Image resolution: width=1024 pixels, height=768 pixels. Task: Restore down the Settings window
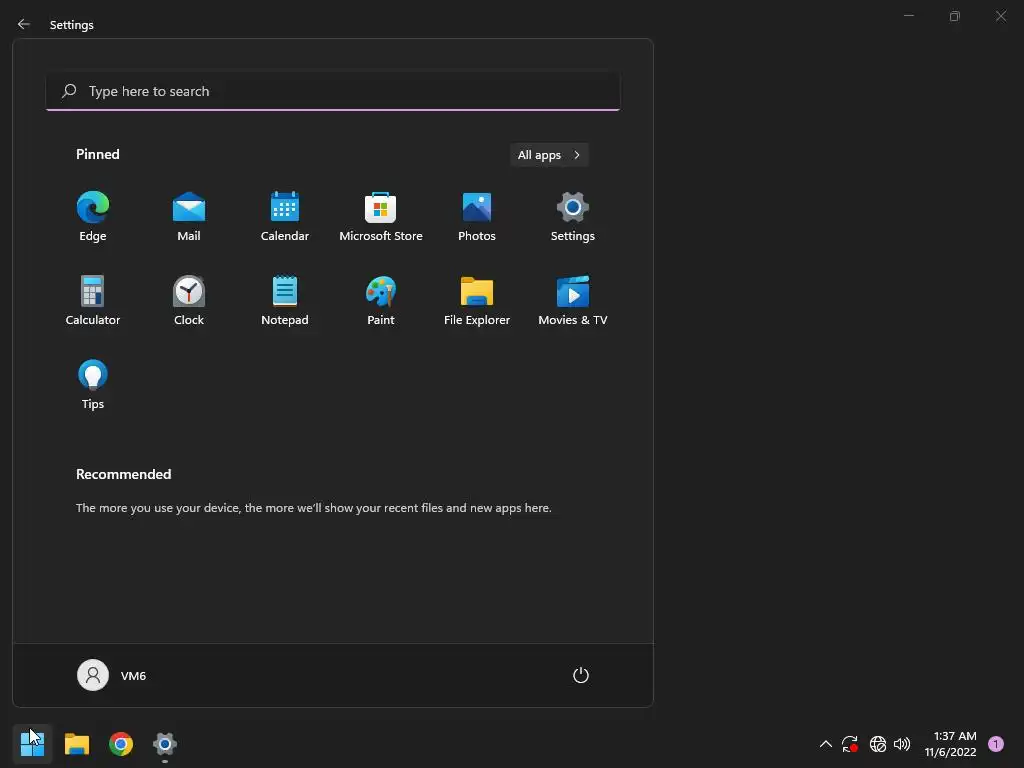[x=955, y=16]
